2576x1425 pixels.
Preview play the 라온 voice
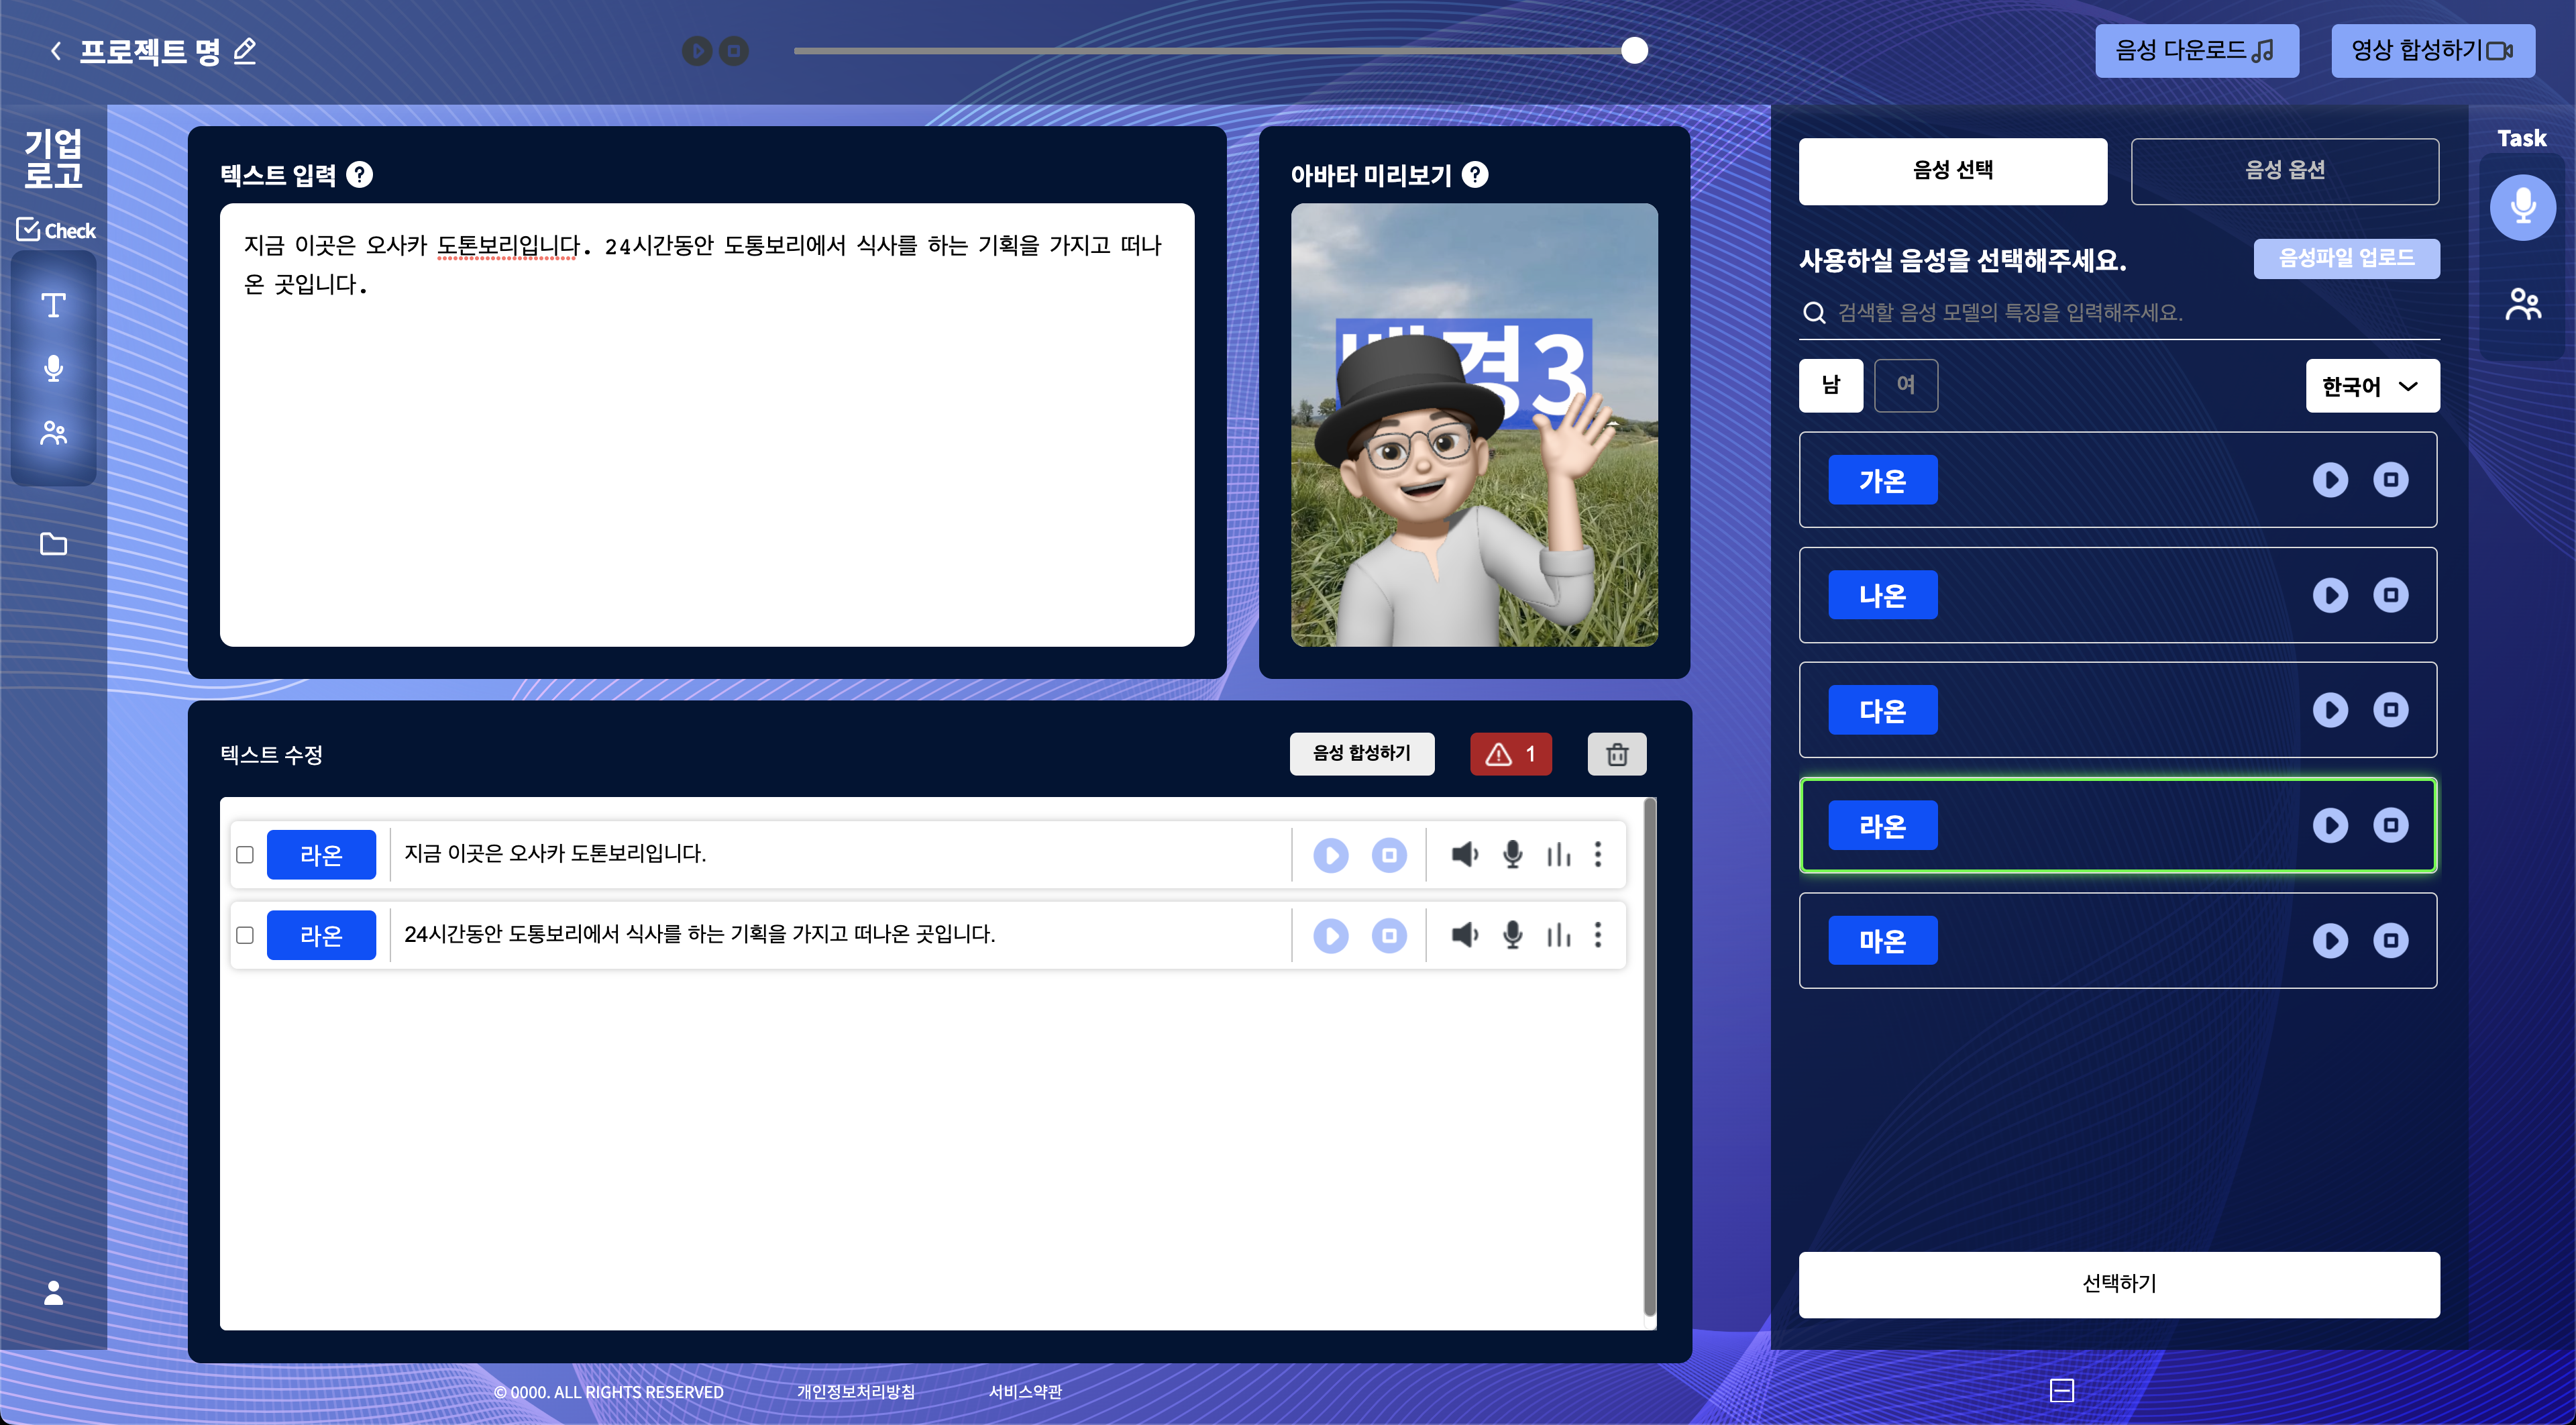pyautogui.click(x=2331, y=825)
